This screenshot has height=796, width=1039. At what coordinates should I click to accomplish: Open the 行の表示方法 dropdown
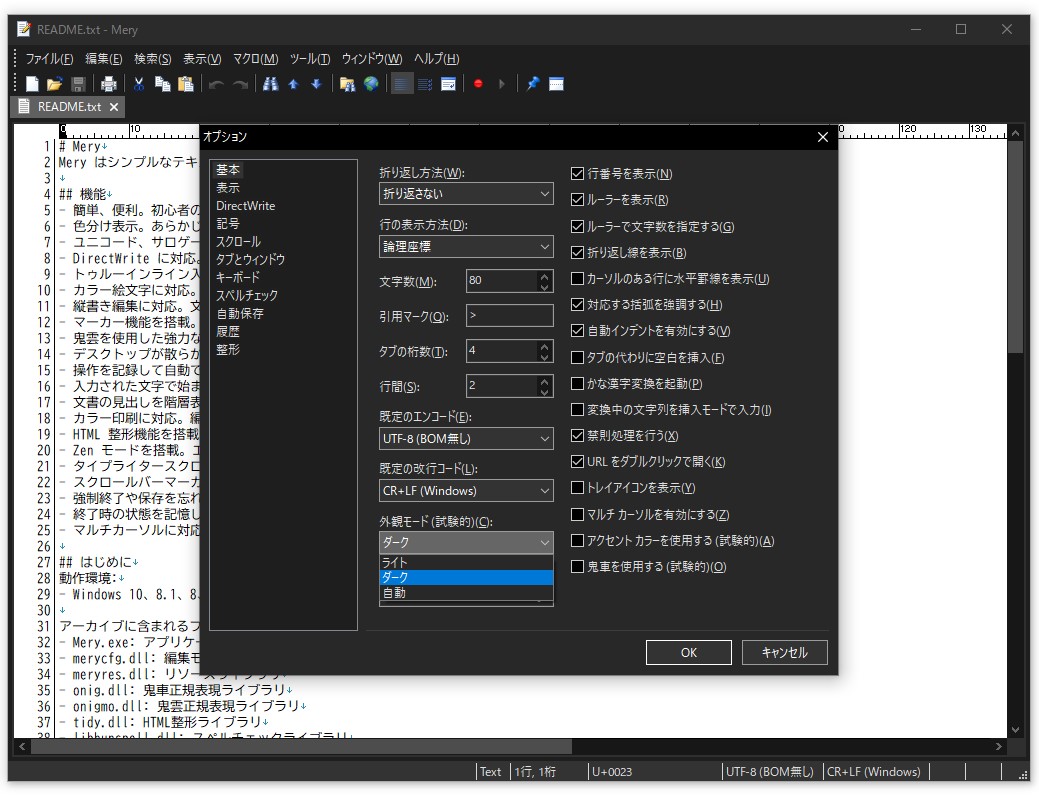tap(466, 247)
